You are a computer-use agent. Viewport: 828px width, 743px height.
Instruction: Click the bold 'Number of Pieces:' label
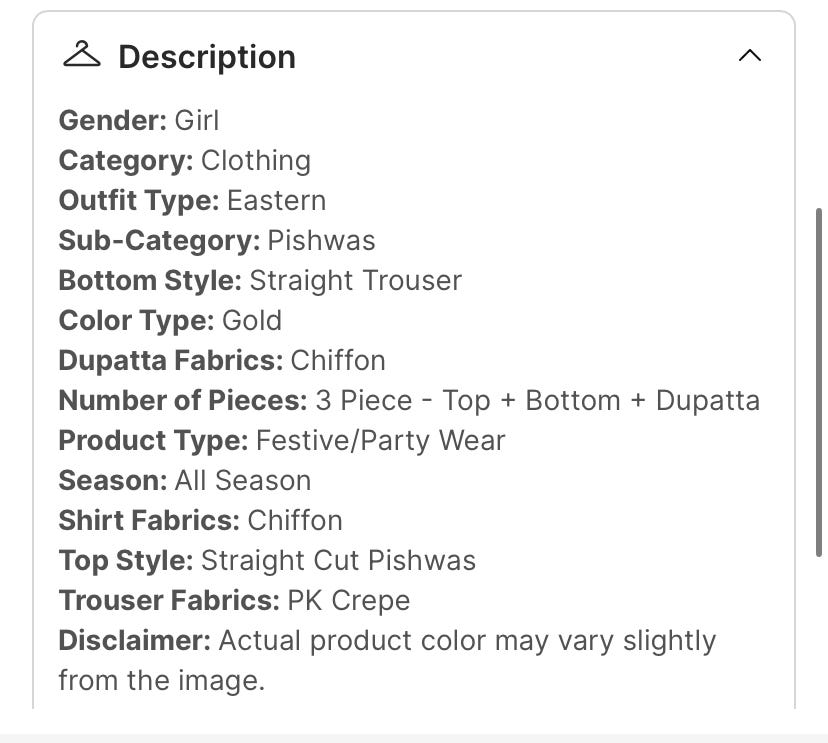coord(182,401)
